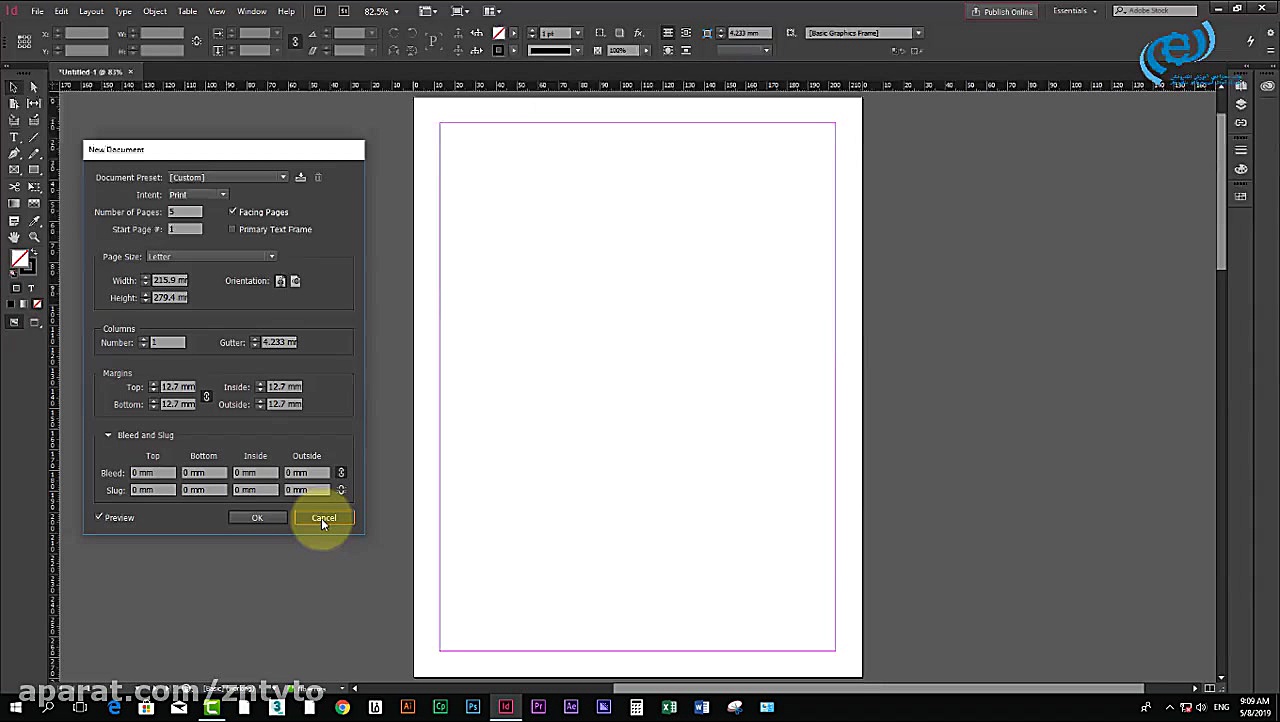Toggle the margins chain link icon

[206, 396]
